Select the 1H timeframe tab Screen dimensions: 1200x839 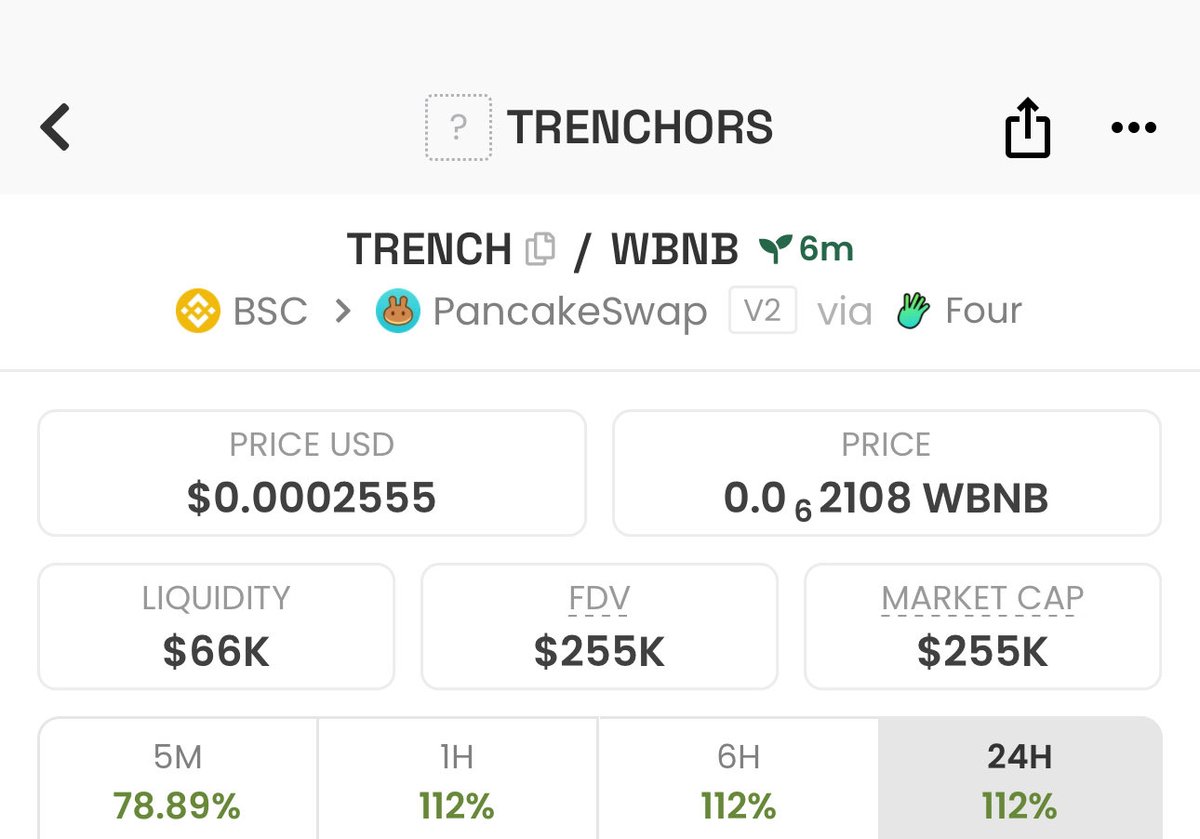[x=457, y=779]
